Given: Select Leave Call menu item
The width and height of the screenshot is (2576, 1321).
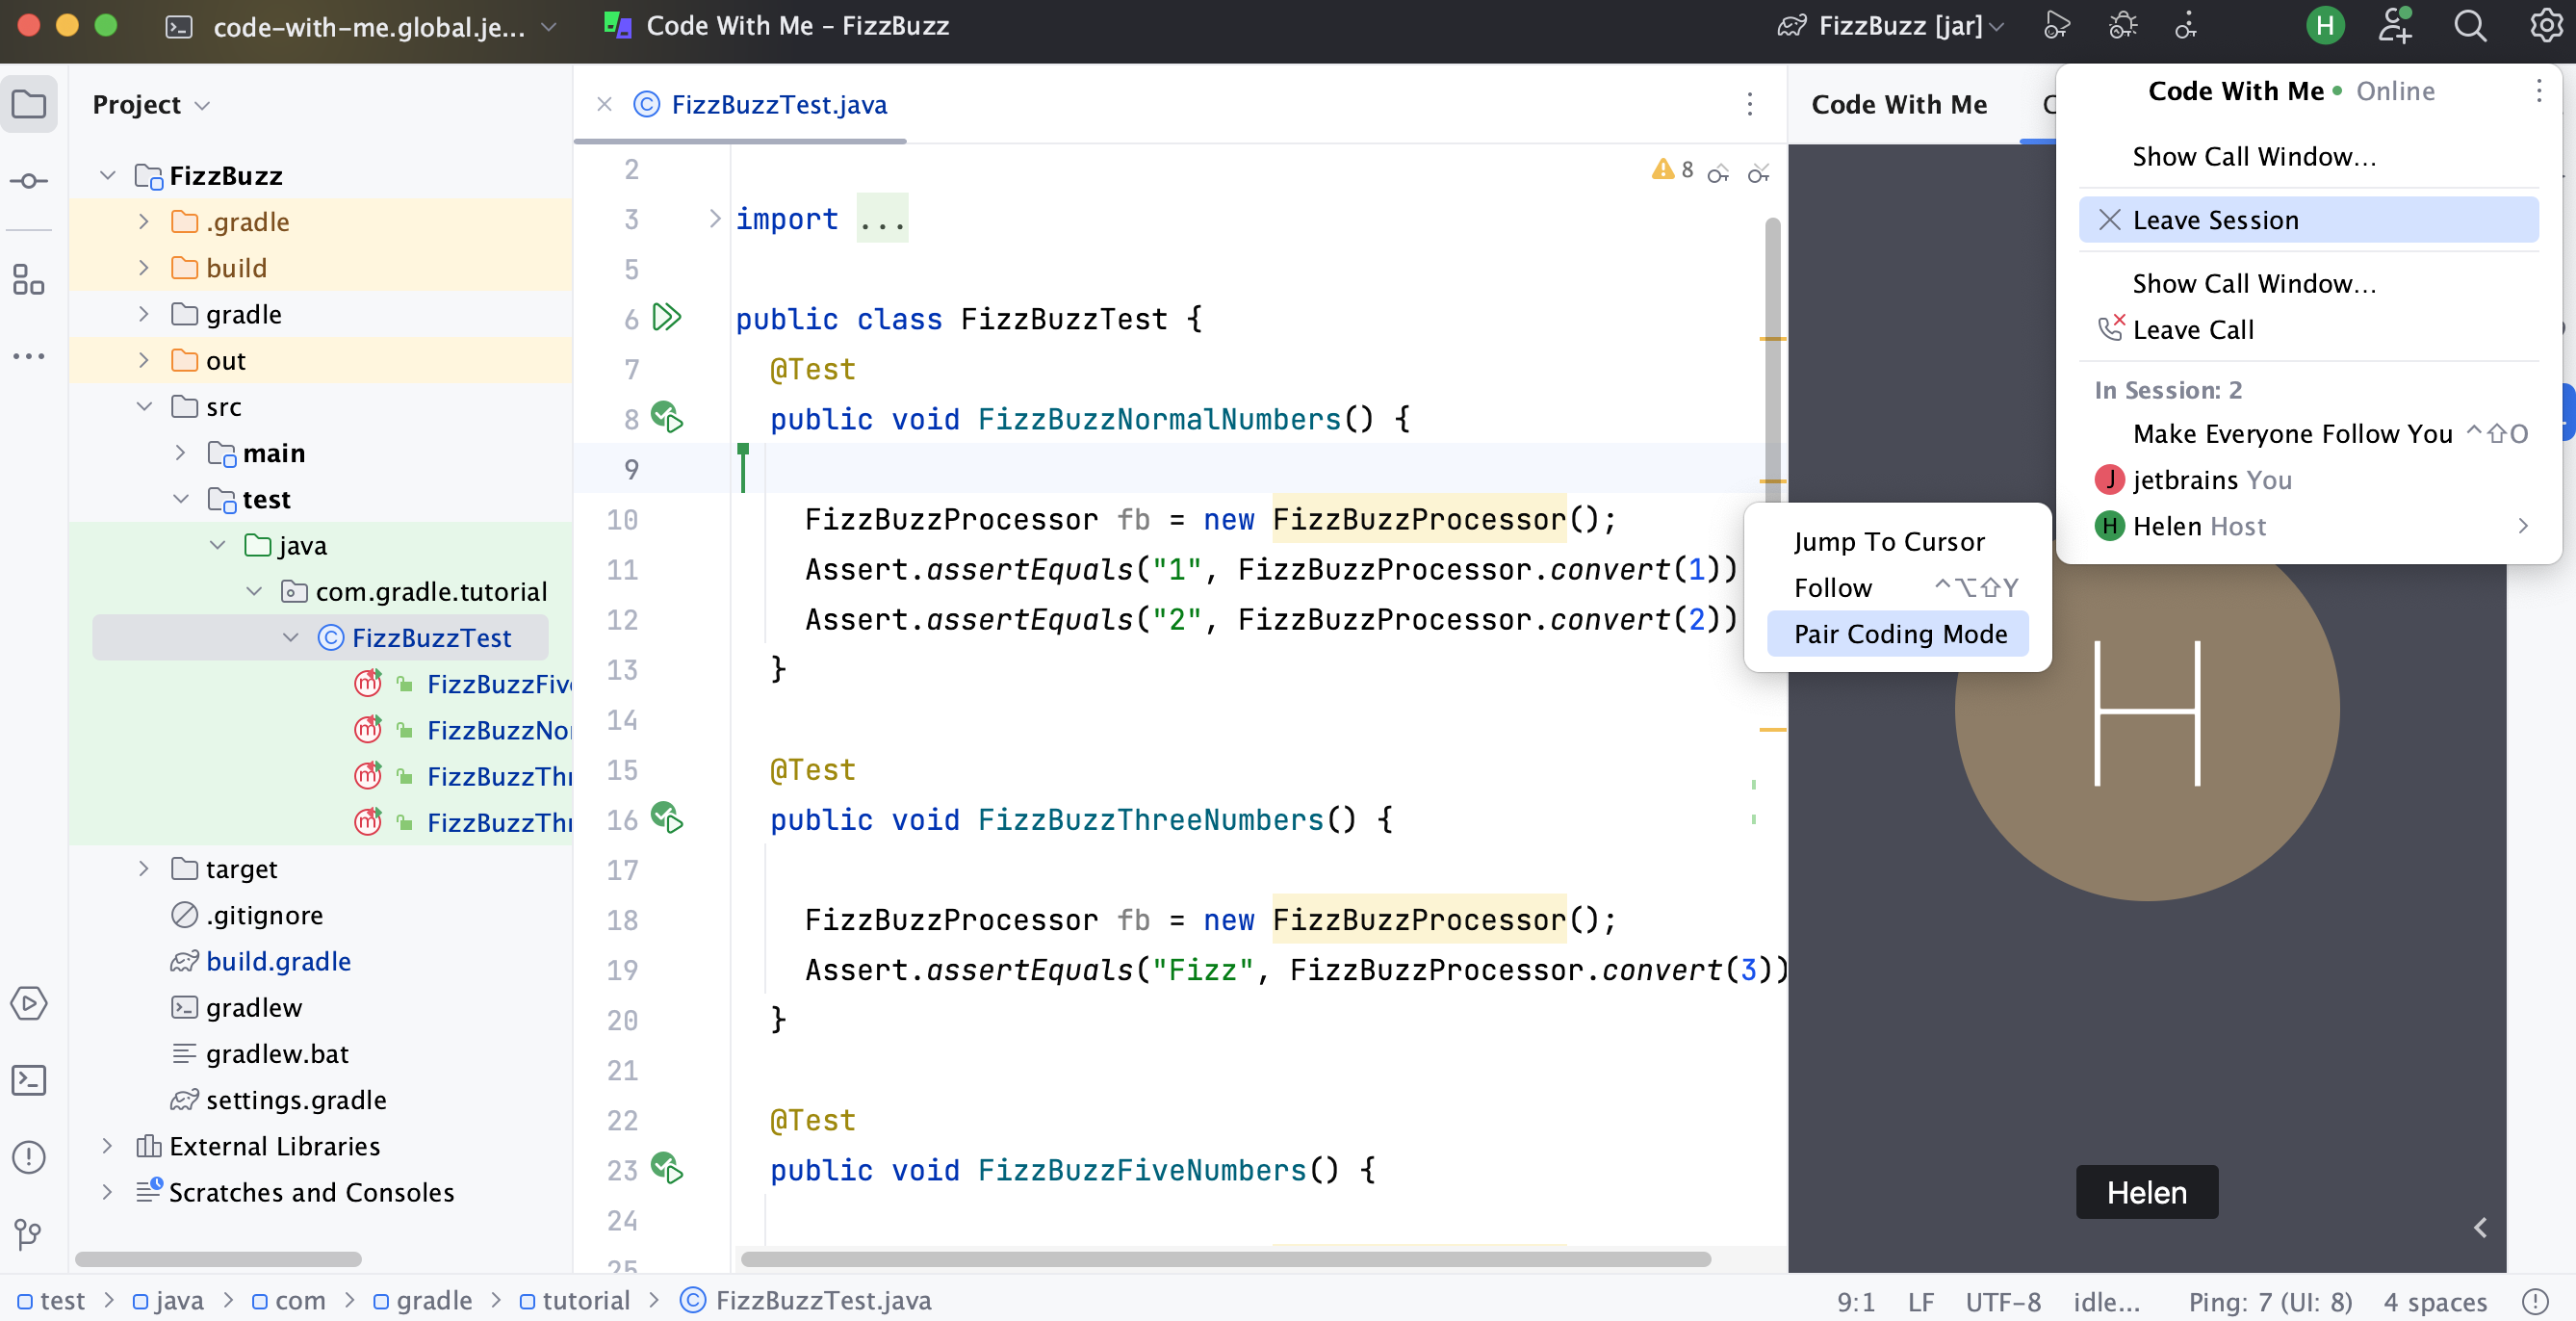Looking at the screenshot, I should [2192, 328].
